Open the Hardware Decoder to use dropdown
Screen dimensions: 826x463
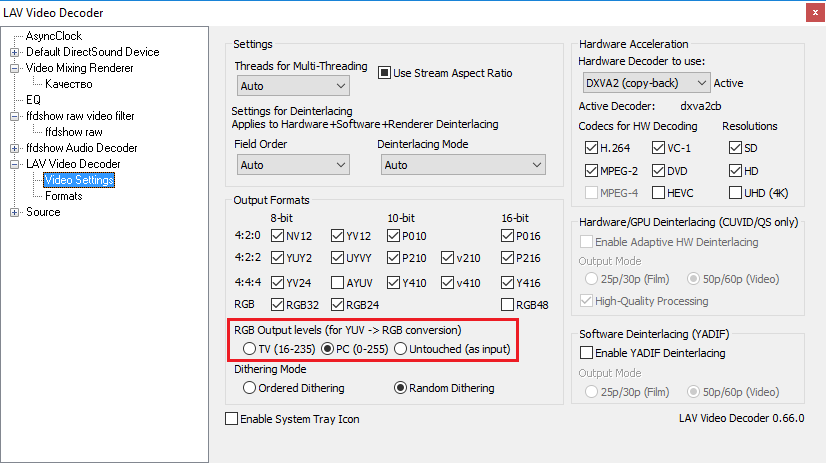coord(645,83)
